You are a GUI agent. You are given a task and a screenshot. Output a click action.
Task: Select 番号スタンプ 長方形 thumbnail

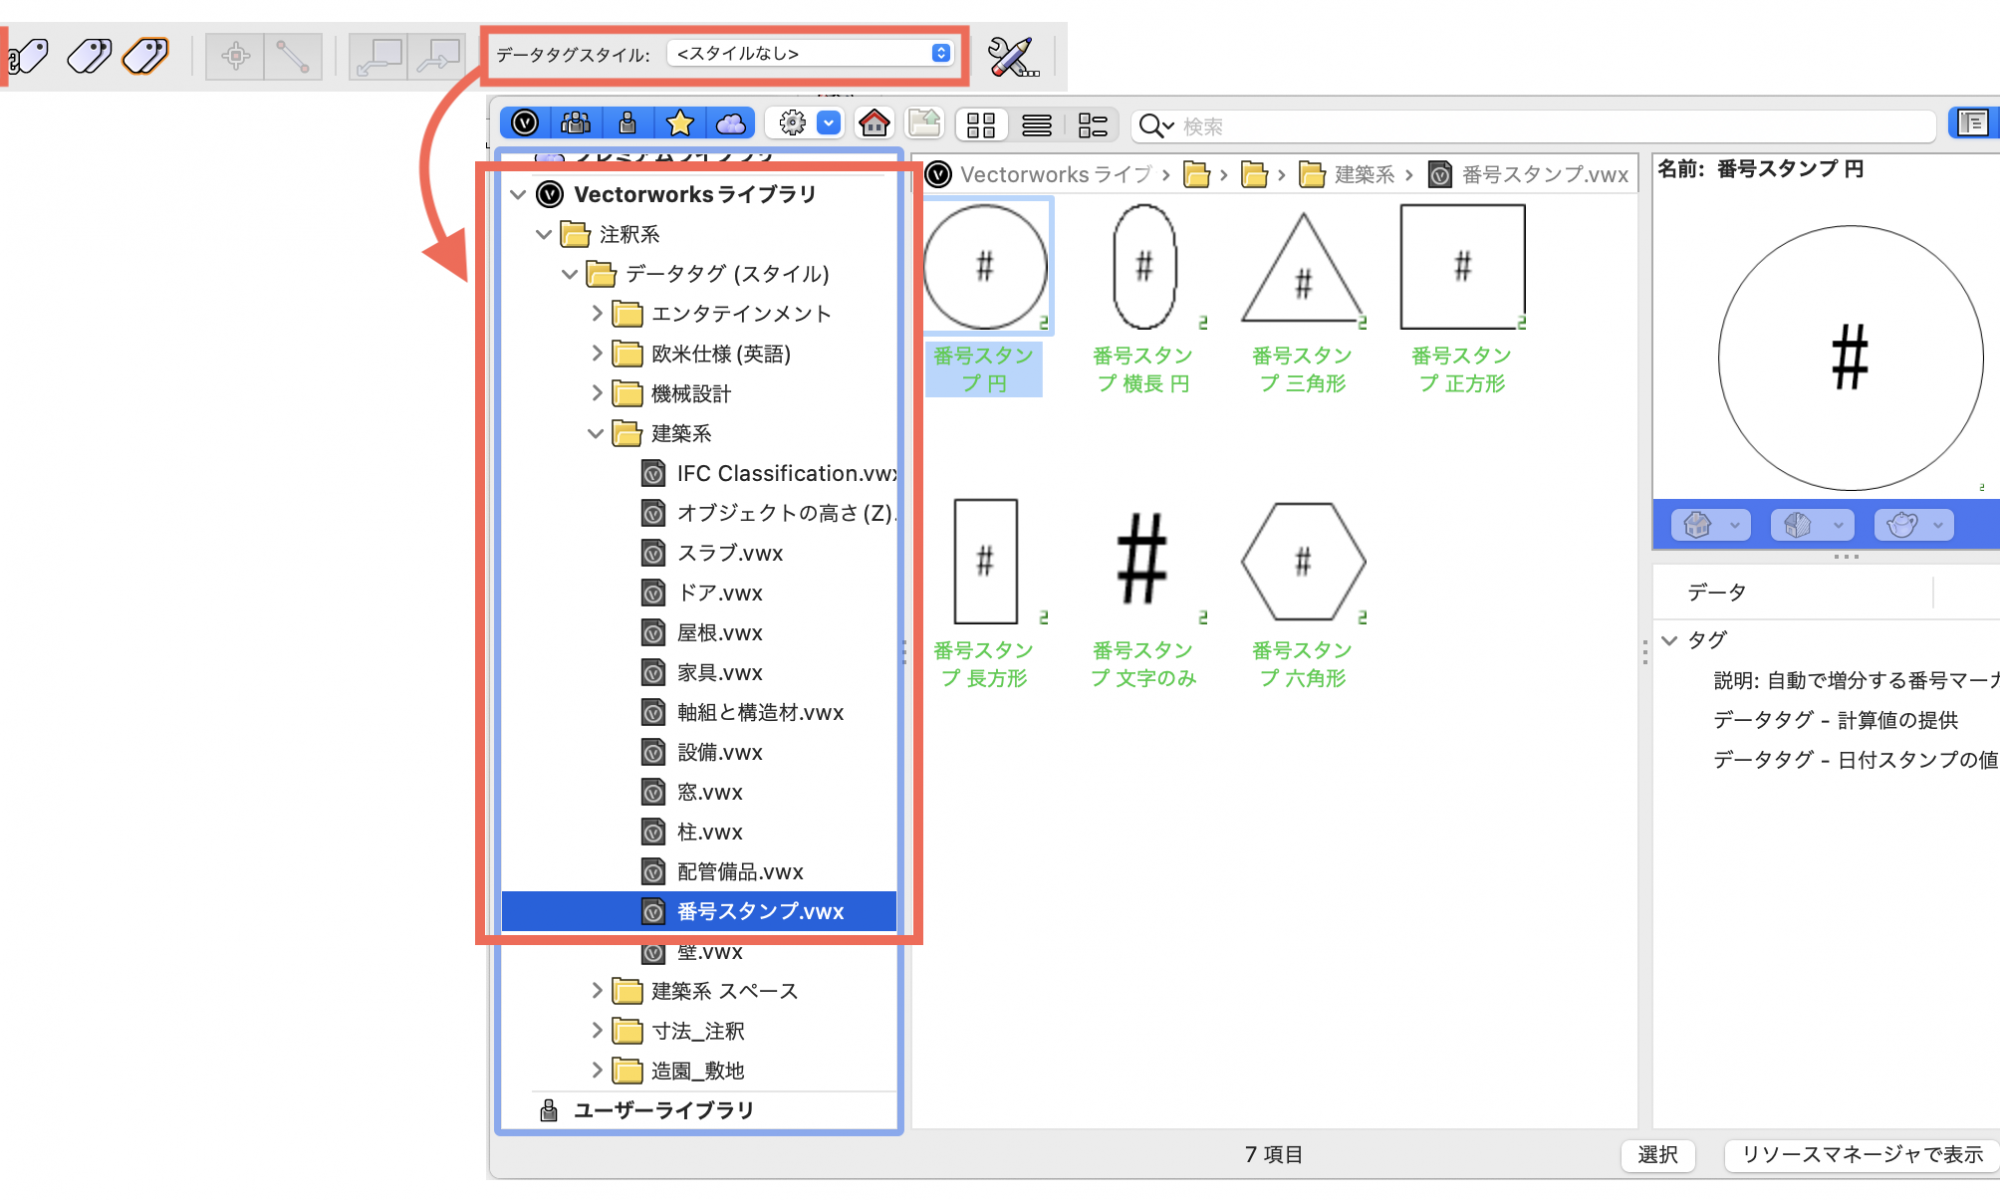pyautogui.click(x=985, y=562)
